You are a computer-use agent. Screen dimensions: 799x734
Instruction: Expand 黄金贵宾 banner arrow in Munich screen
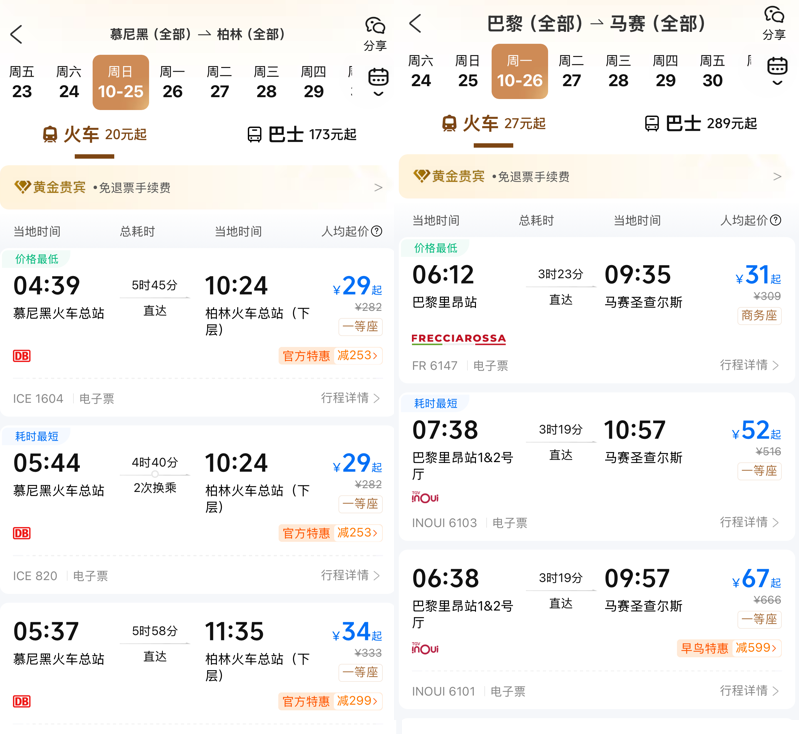(x=378, y=188)
